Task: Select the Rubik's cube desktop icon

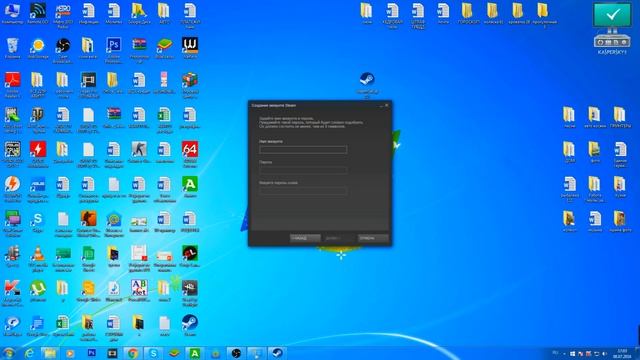Action: tap(190, 85)
